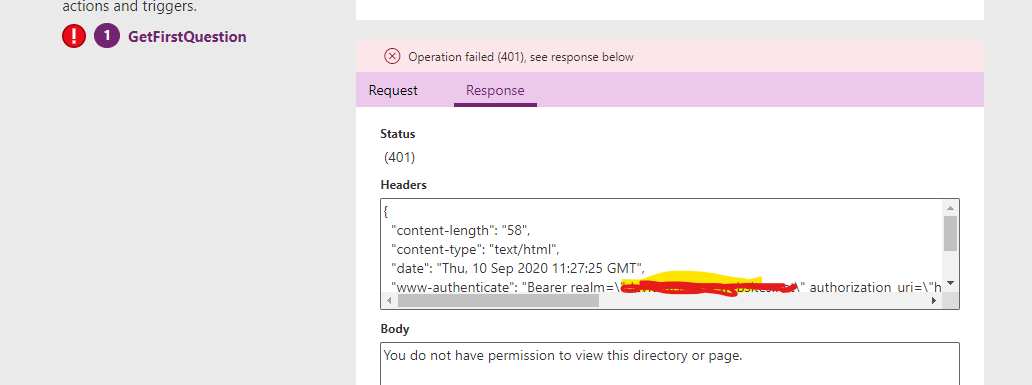The image size is (1032, 385).
Task: Click the Headers scrollbar down arrow
Action: point(950,284)
